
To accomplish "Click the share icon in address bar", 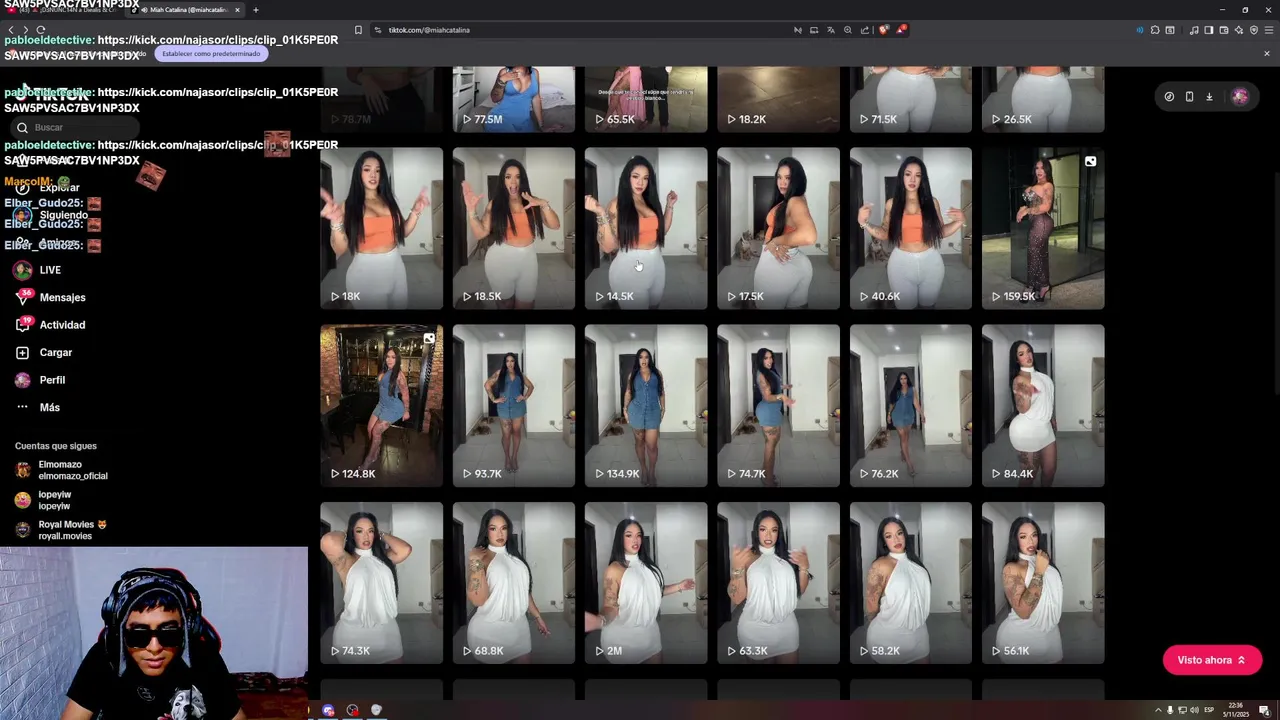I will pos(865,30).
